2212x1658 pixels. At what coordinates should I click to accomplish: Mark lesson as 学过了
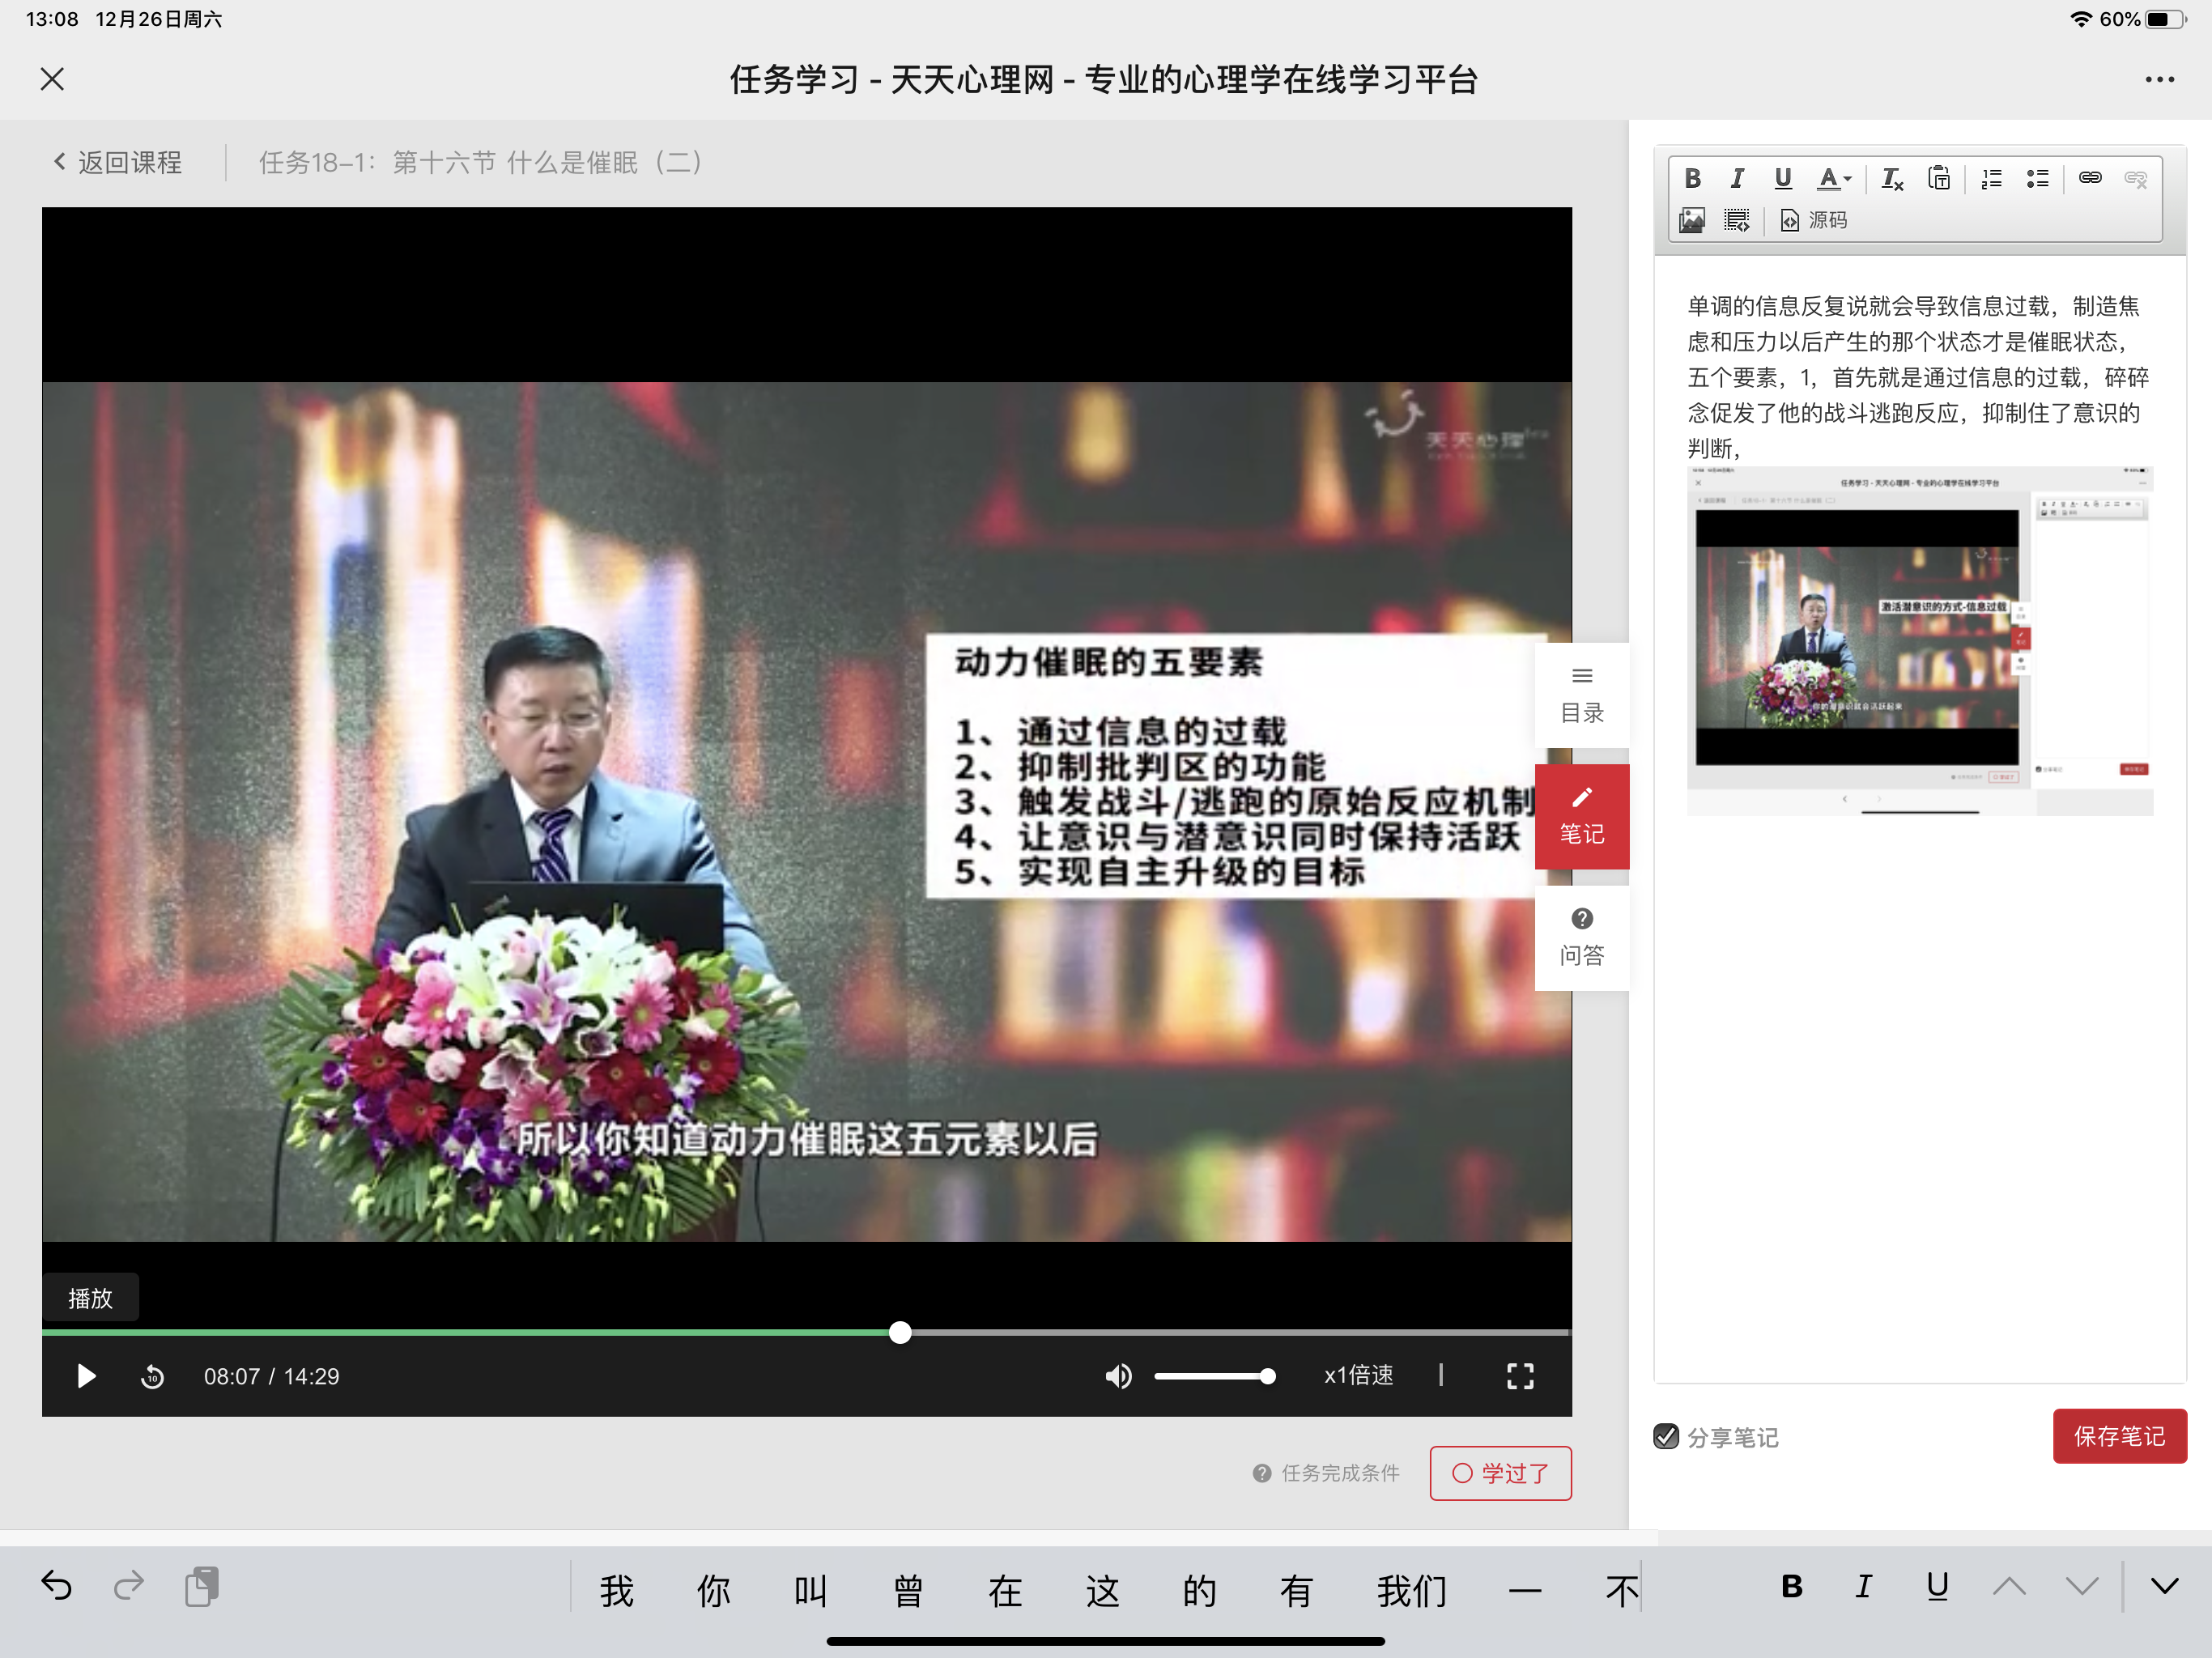click(1500, 1473)
